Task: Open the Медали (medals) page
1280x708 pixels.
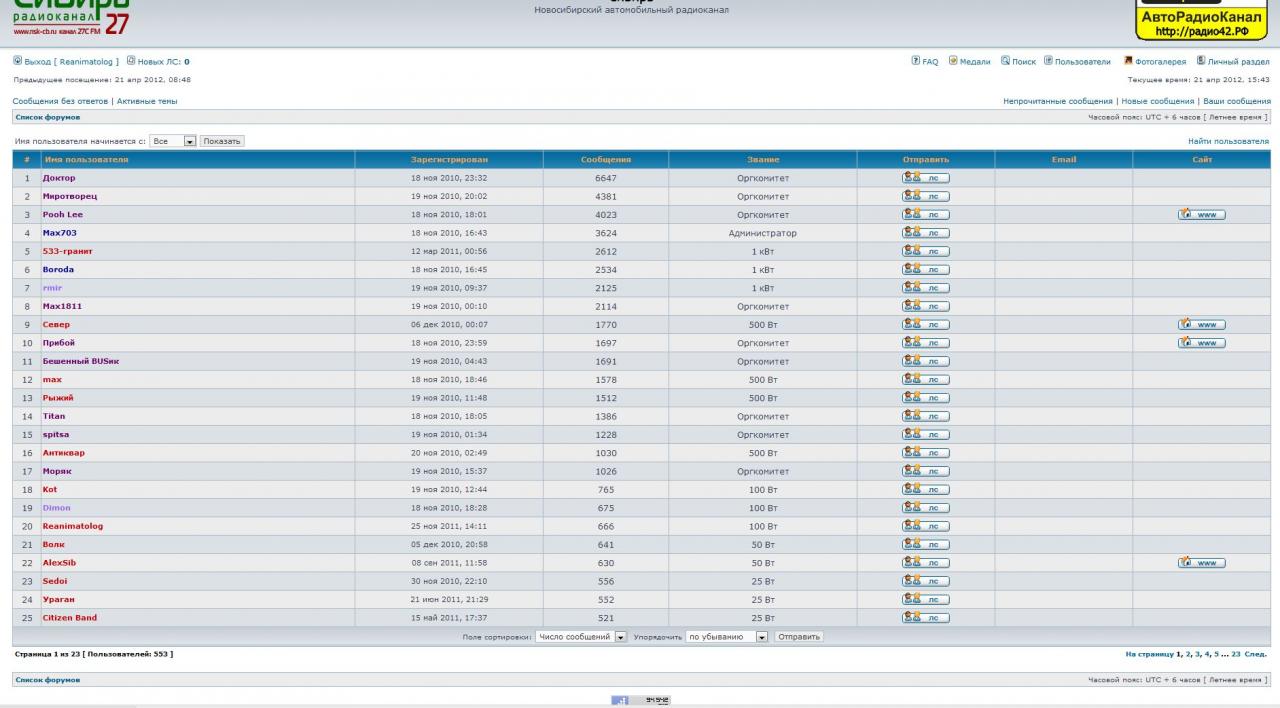Action: [974, 62]
